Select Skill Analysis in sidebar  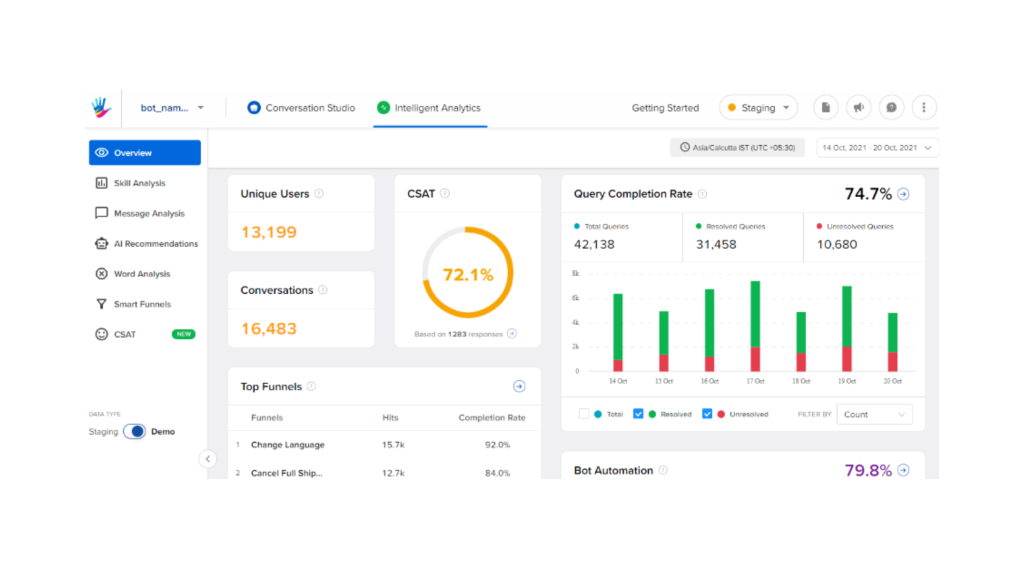pos(139,183)
